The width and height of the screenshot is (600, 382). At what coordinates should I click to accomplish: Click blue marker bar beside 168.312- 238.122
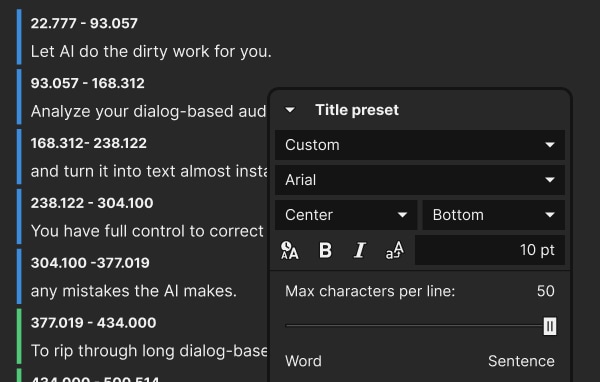coord(19,157)
